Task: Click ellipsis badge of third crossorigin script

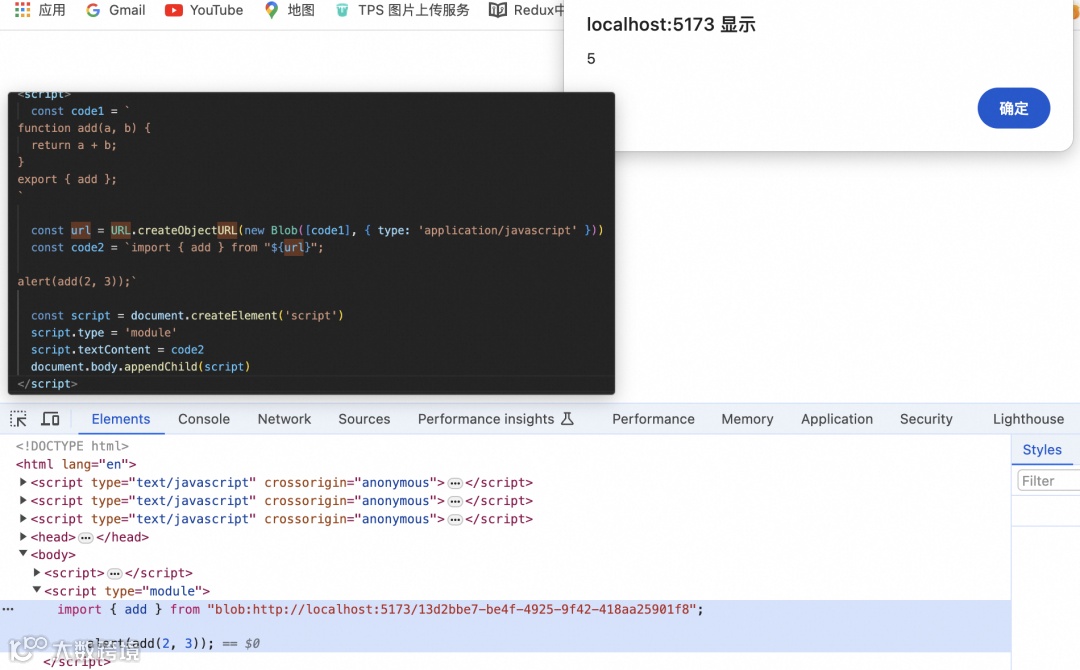Action: point(455,519)
